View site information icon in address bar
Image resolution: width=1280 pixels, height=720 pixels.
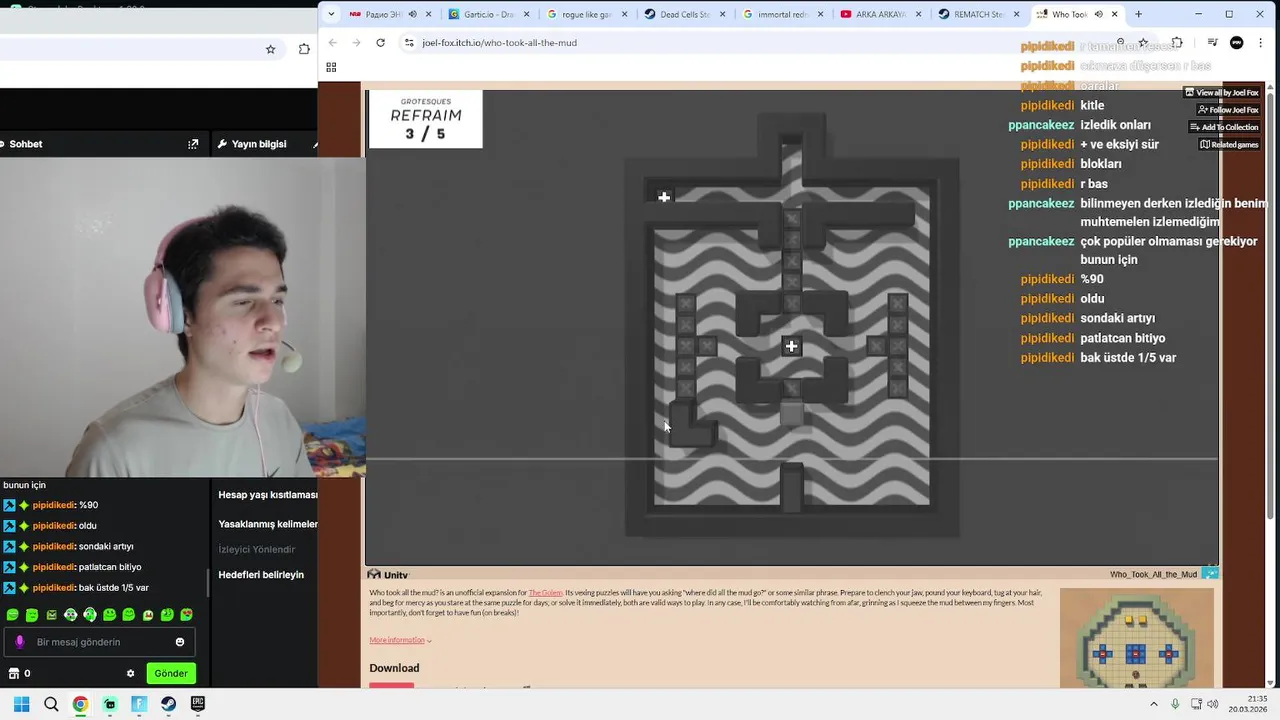[408, 43]
